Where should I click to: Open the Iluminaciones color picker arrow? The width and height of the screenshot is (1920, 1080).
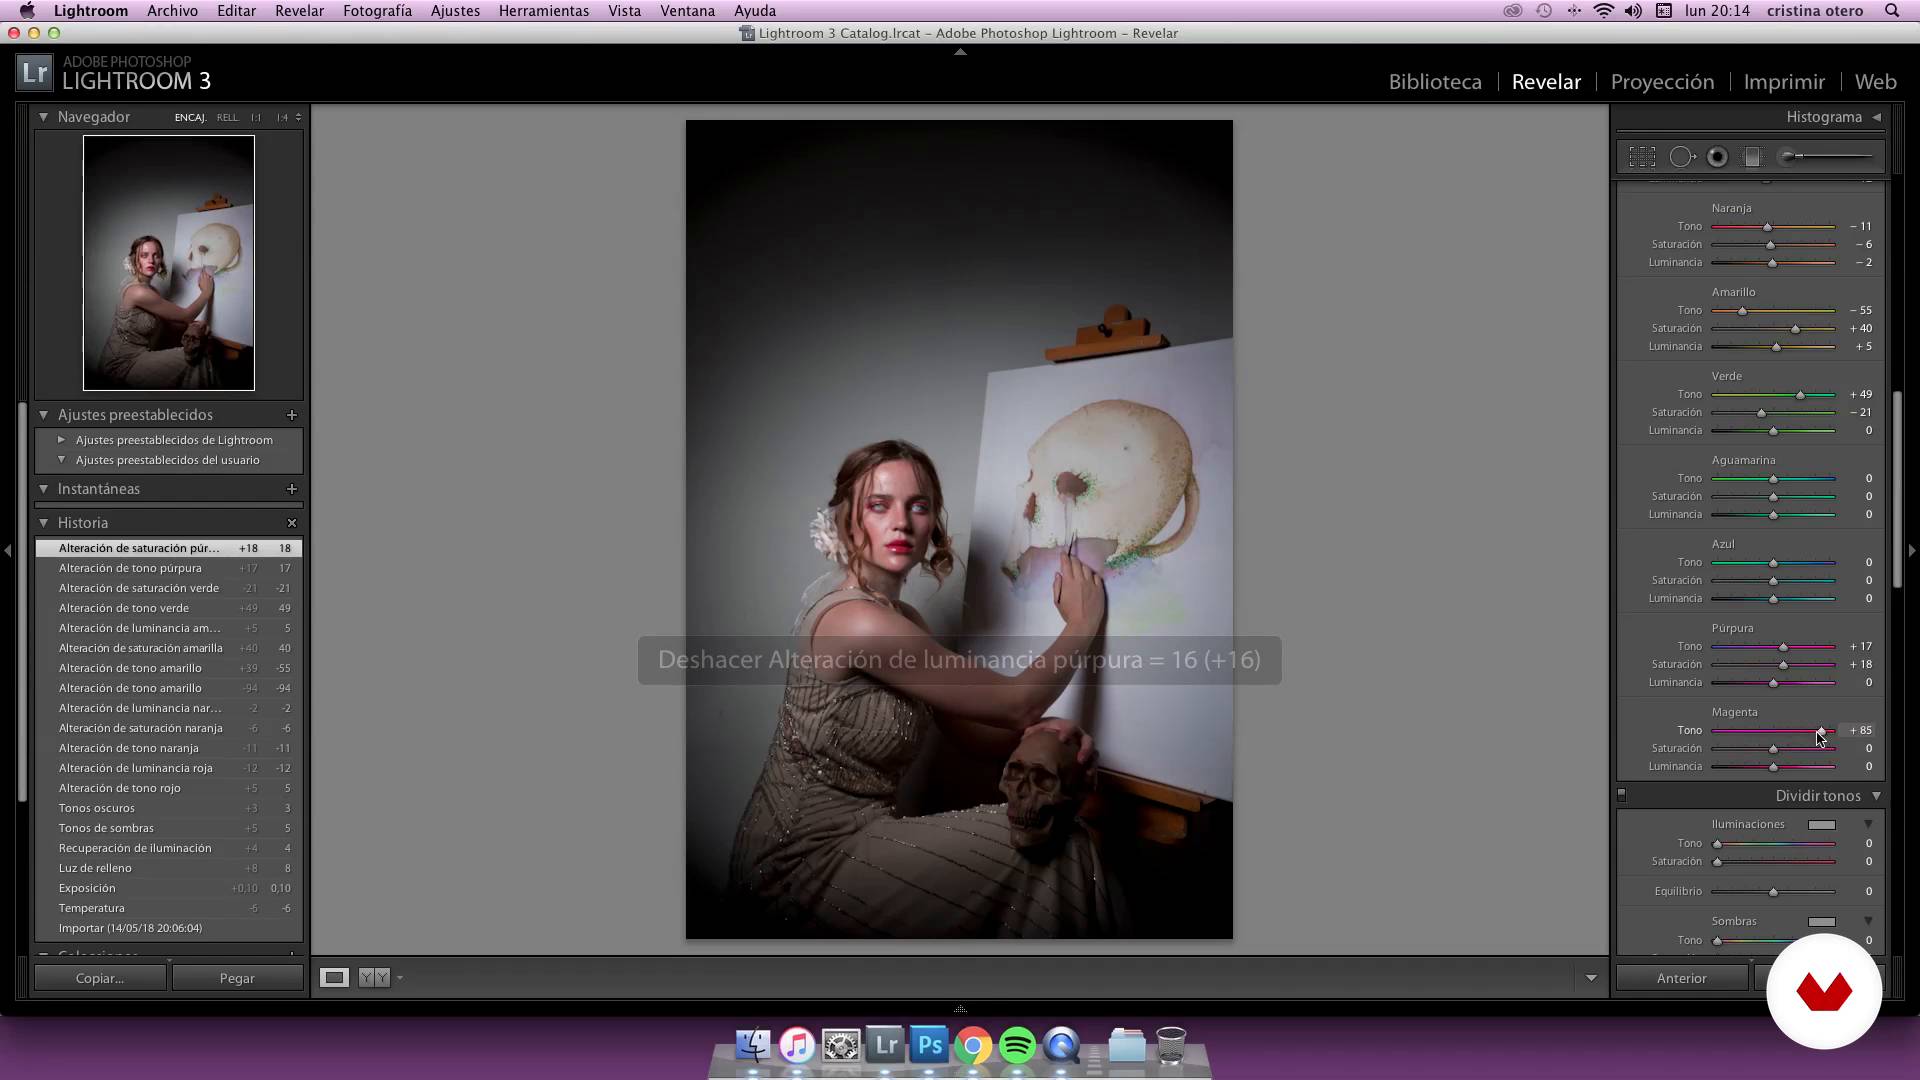(x=1868, y=824)
